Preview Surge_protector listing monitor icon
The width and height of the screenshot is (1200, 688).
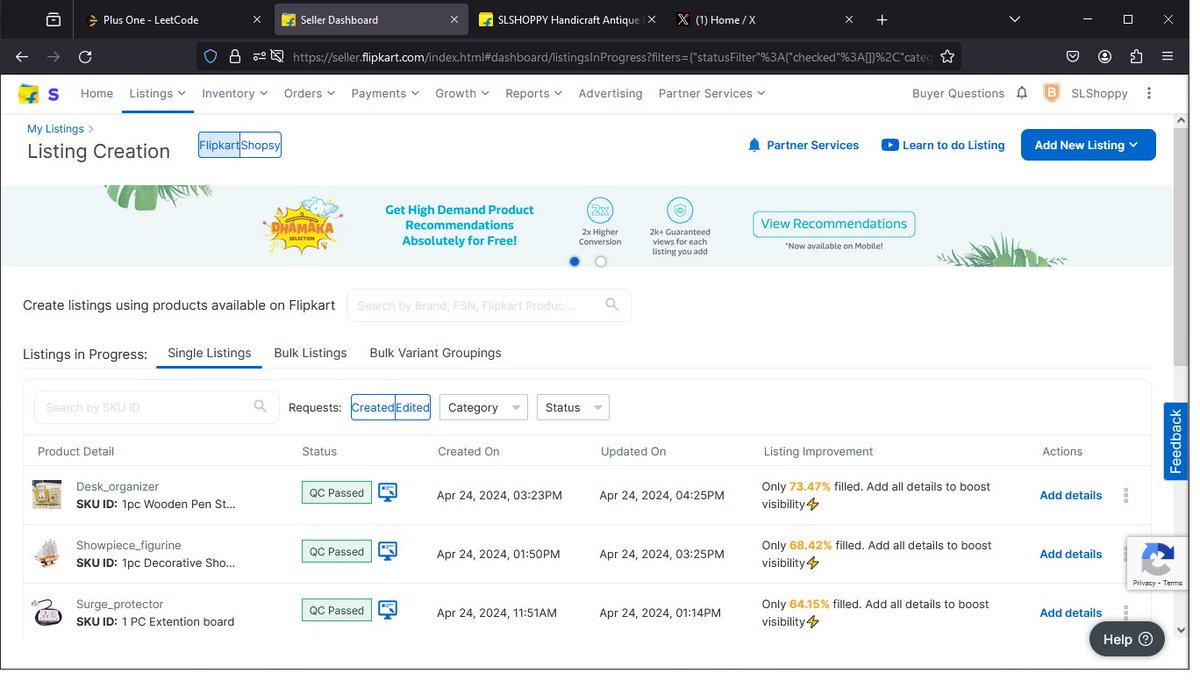[x=388, y=610]
